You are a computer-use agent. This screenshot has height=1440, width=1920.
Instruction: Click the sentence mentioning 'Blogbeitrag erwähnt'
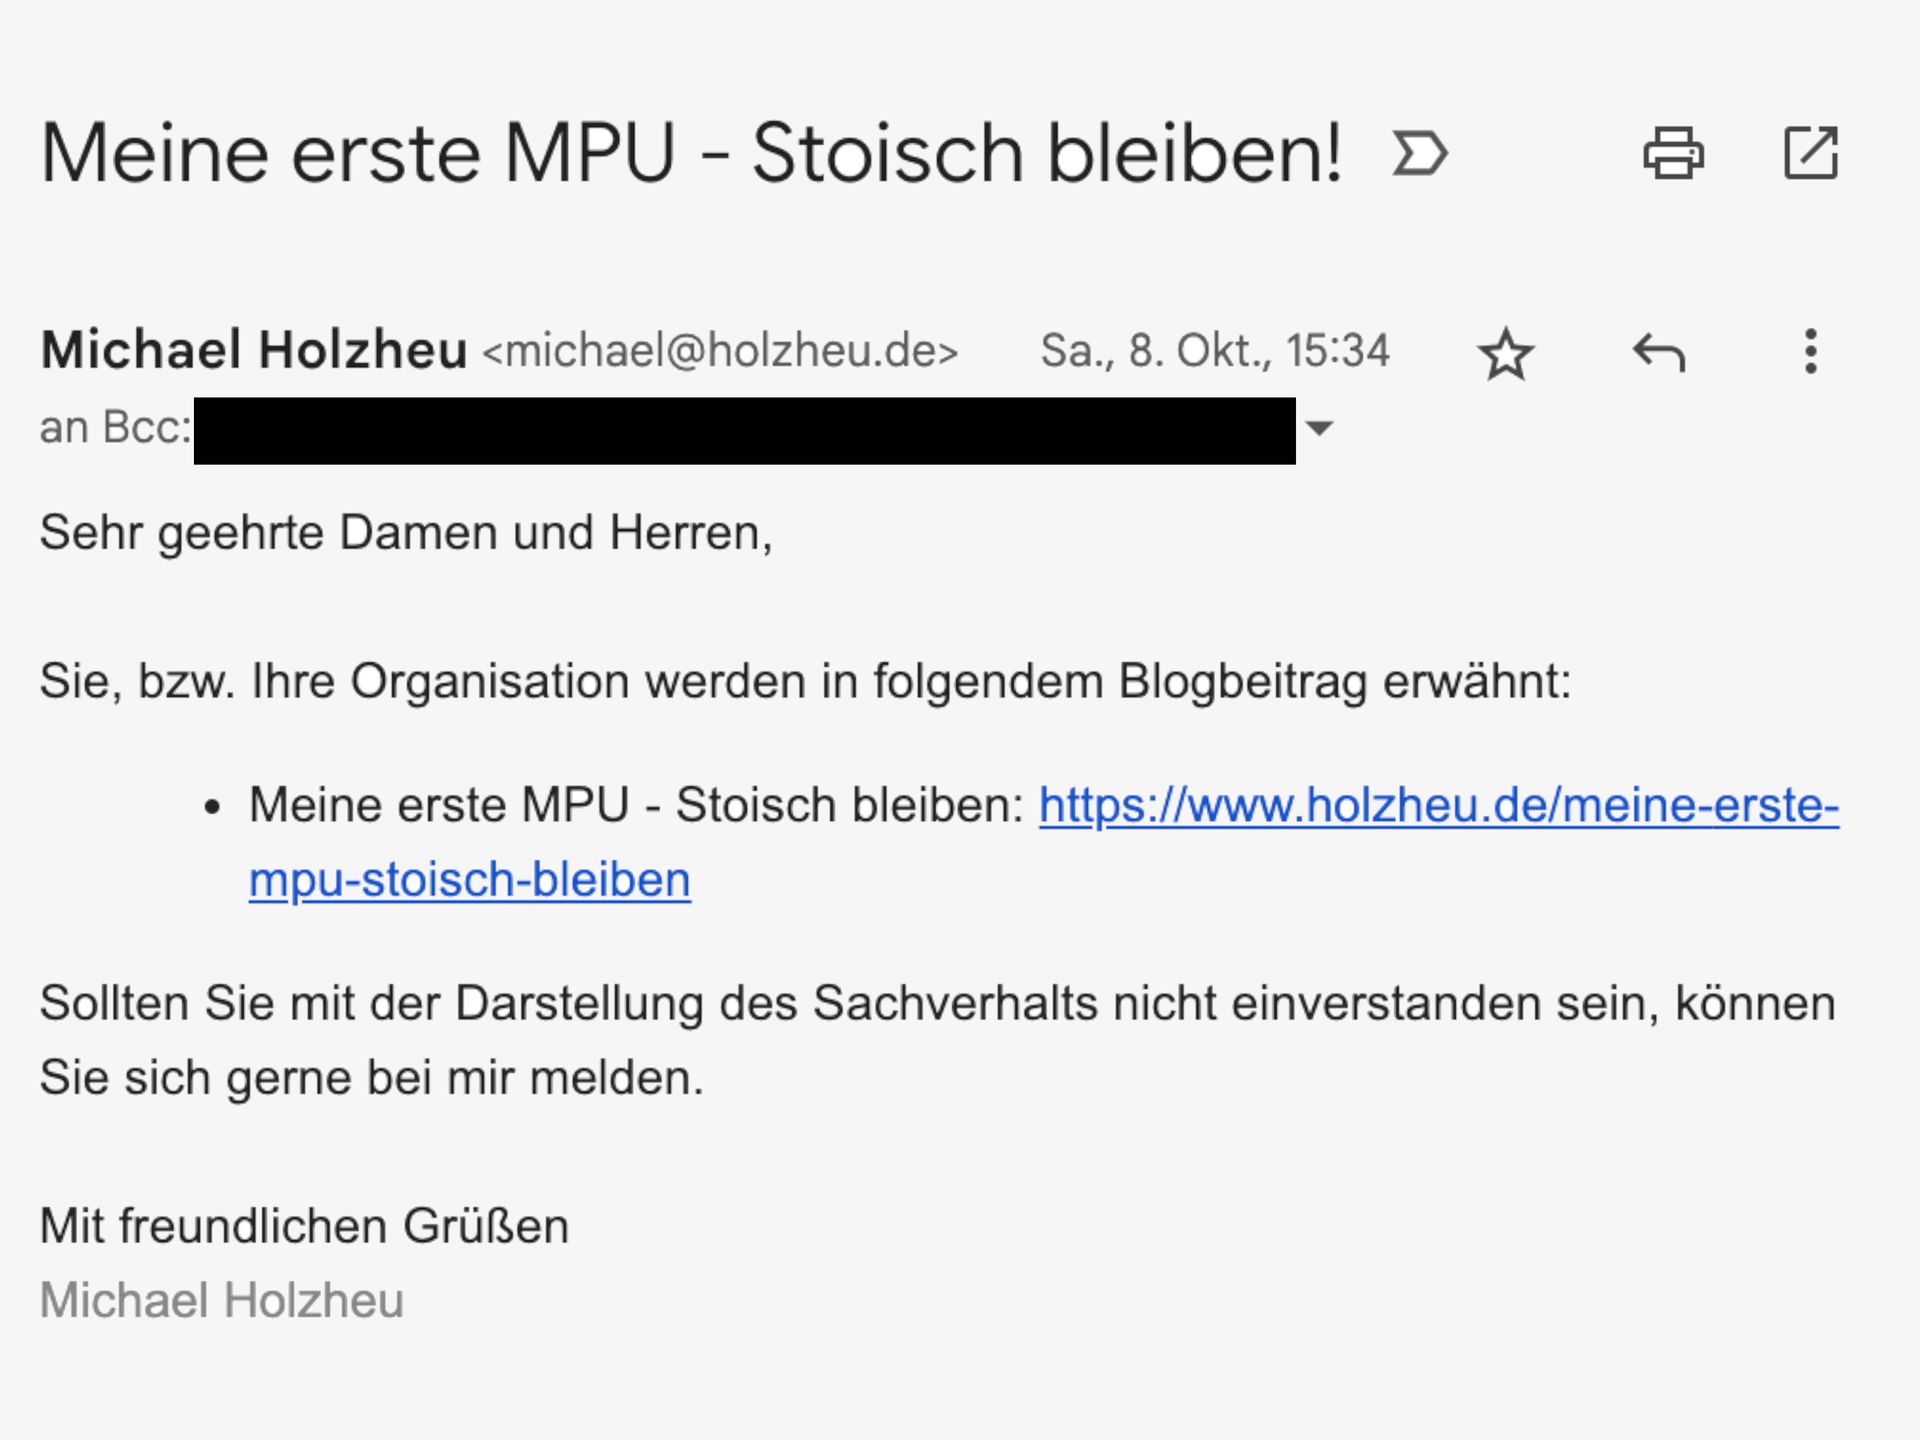(805, 682)
